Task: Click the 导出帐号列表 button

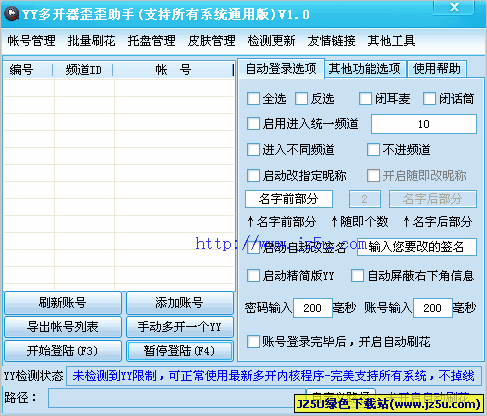Action: coord(63,327)
